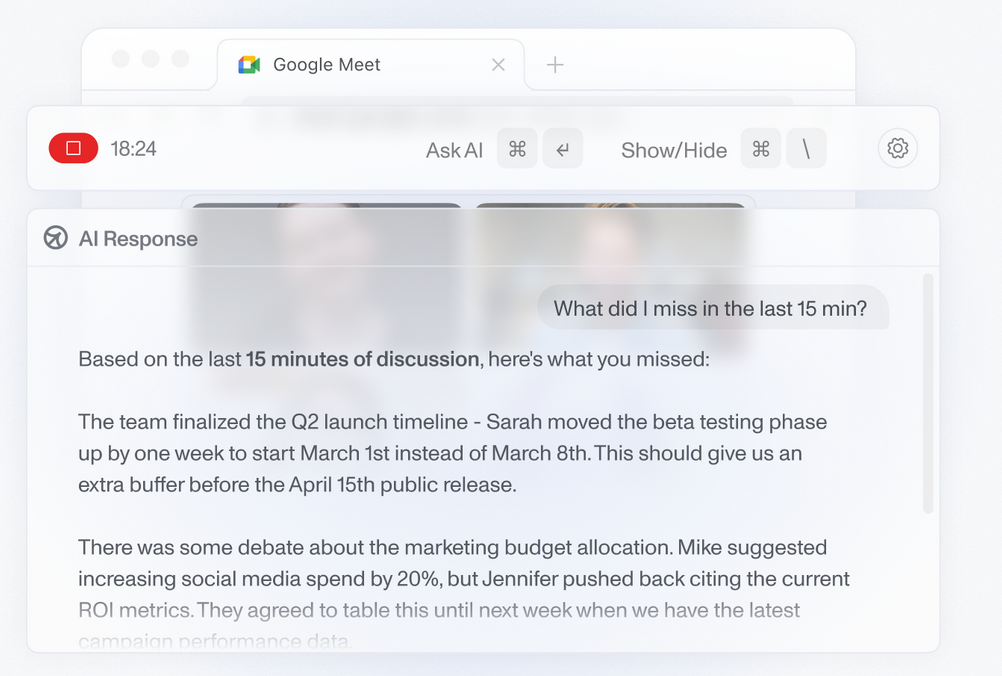The height and width of the screenshot is (676, 1002).
Task: Click the AI Response compass icon
Action: (x=56, y=238)
